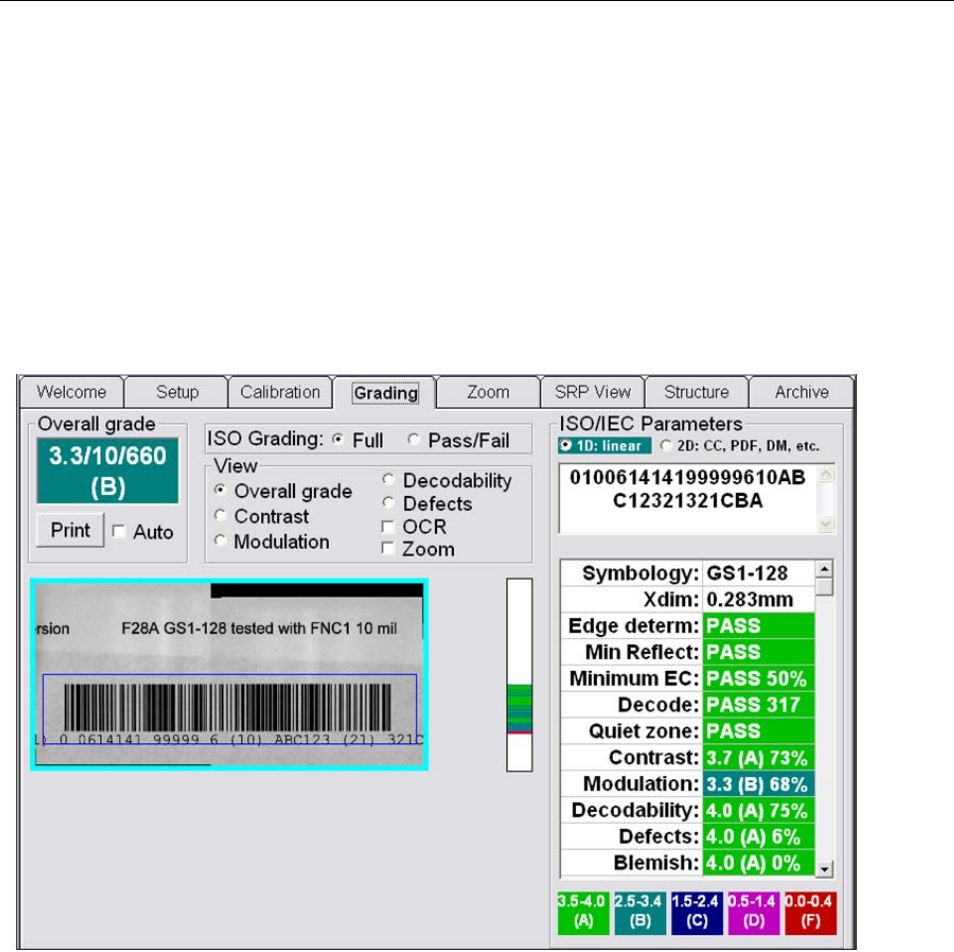
Task: Click the vertical scan grade bar
Action: pyautogui.click(x=520, y=675)
